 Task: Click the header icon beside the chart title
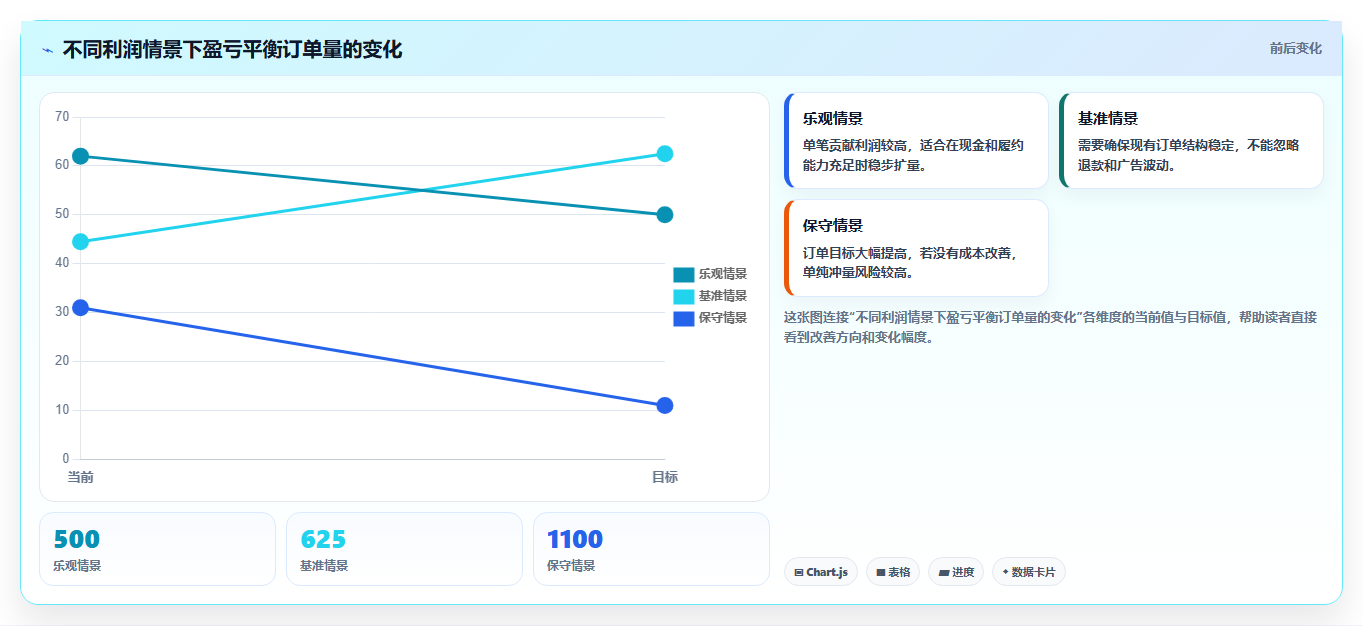coord(47,50)
